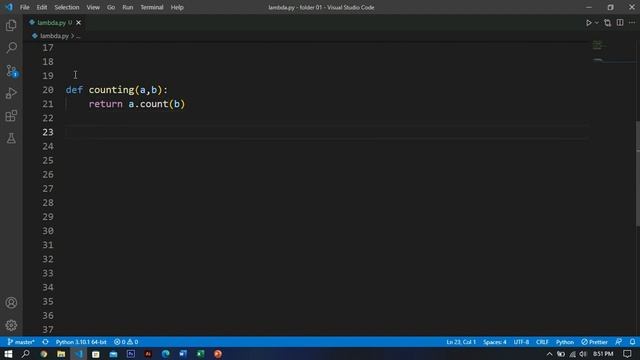
Task: Open the Testing flask view
Action: pos(11,139)
